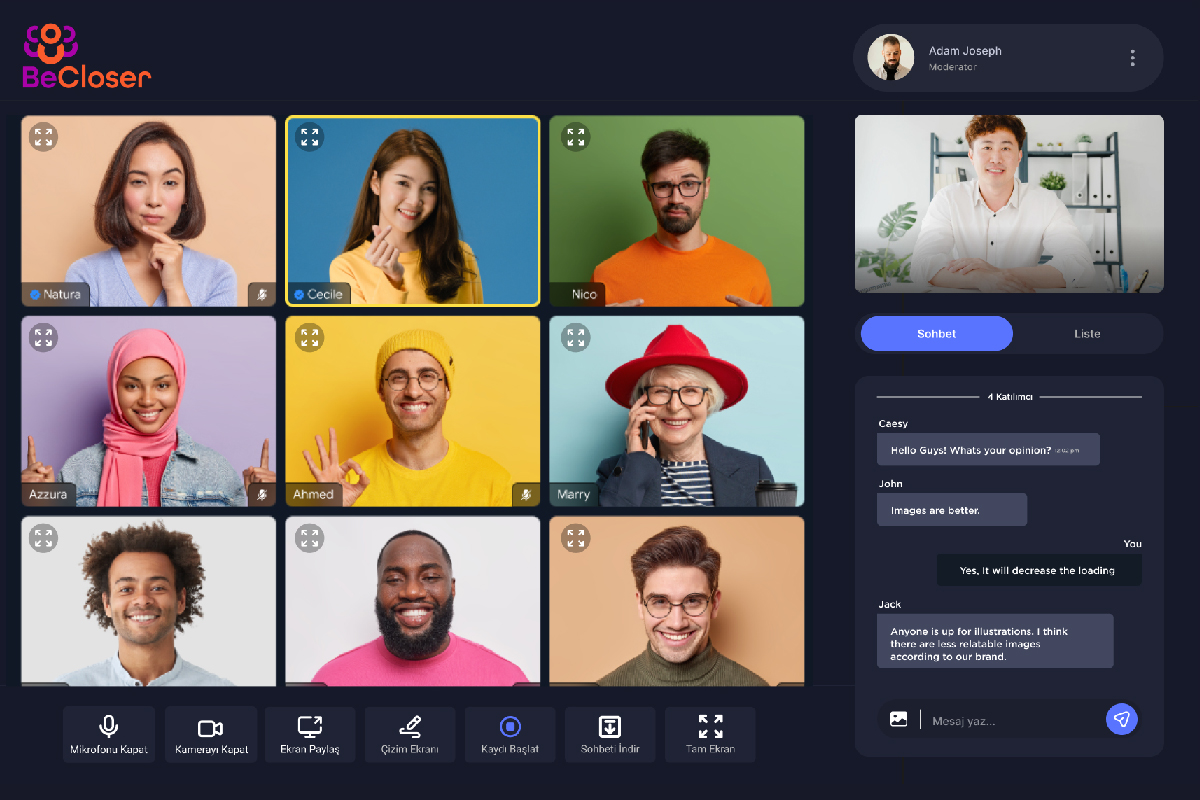This screenshot has height=800, width=1200.
Task: Open the three-dot menu beside Adam Joseph
Action: point(1132,58)
